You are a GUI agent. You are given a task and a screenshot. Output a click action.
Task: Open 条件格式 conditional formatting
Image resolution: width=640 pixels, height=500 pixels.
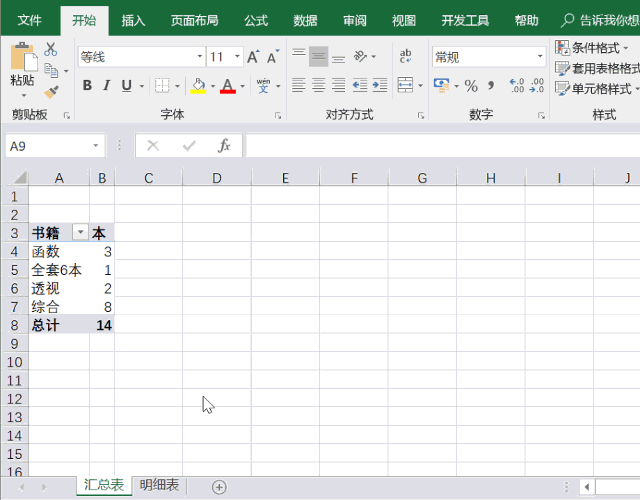[x=592, y=48]
